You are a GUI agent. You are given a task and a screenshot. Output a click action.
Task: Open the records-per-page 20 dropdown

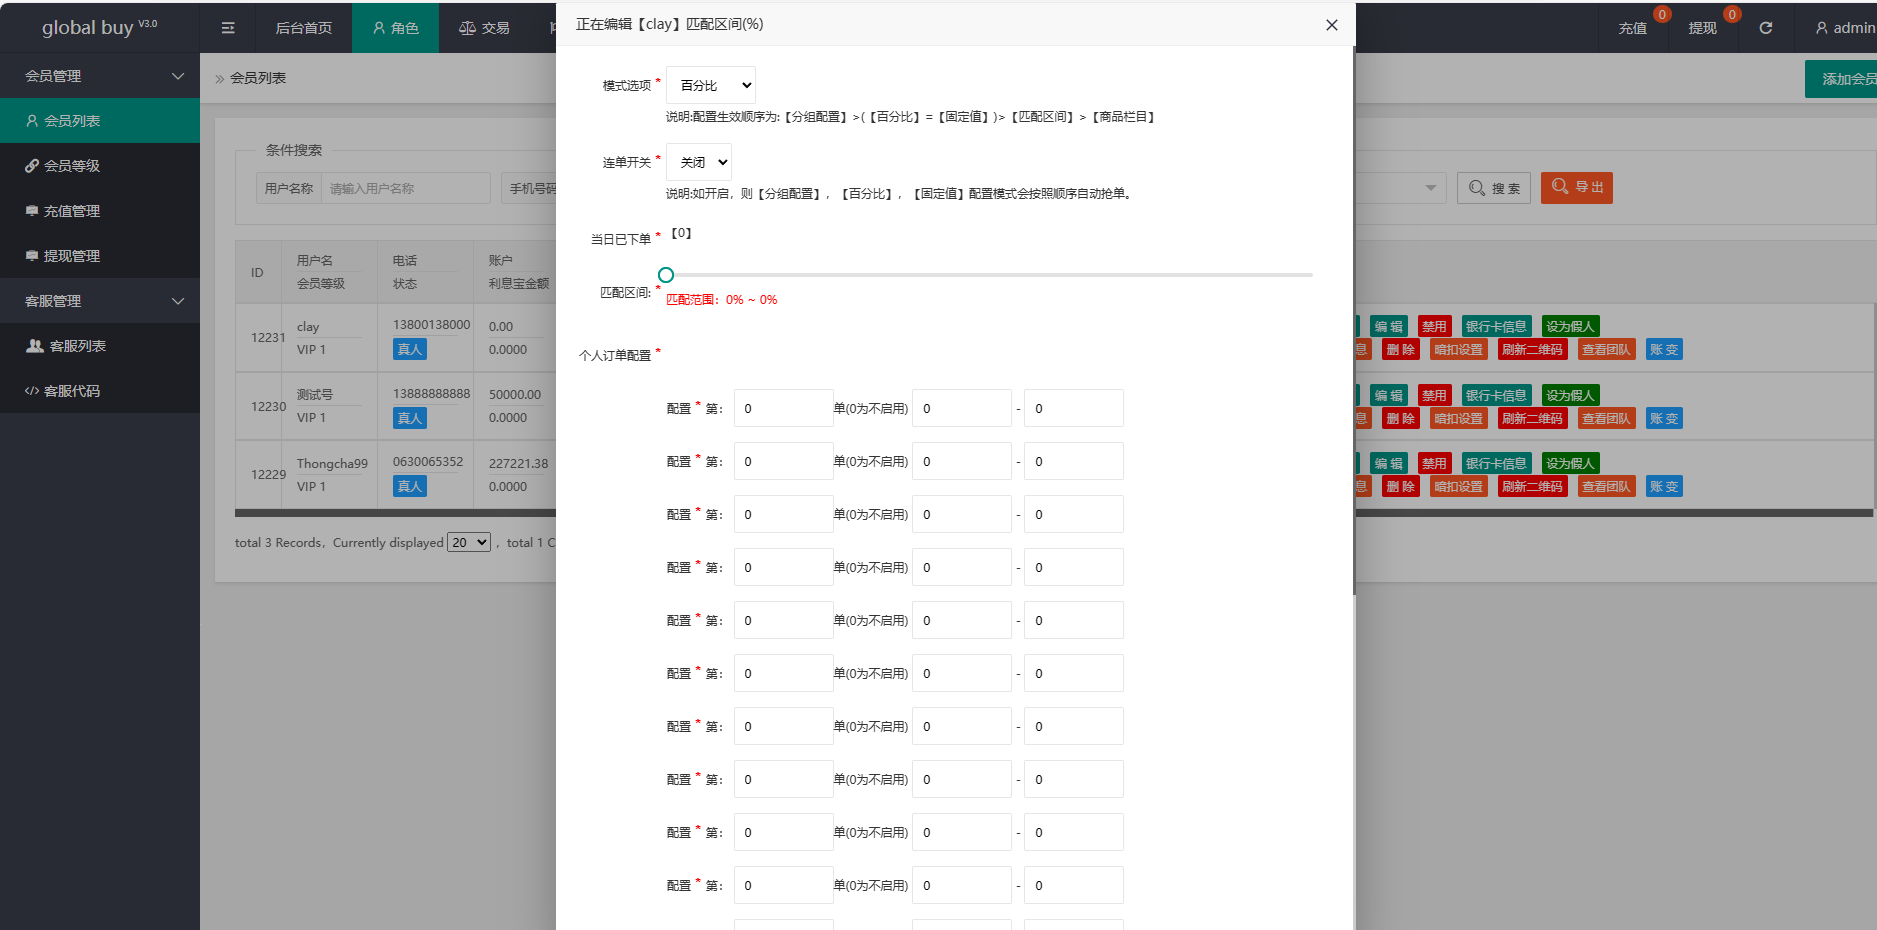tap(469, 542)
